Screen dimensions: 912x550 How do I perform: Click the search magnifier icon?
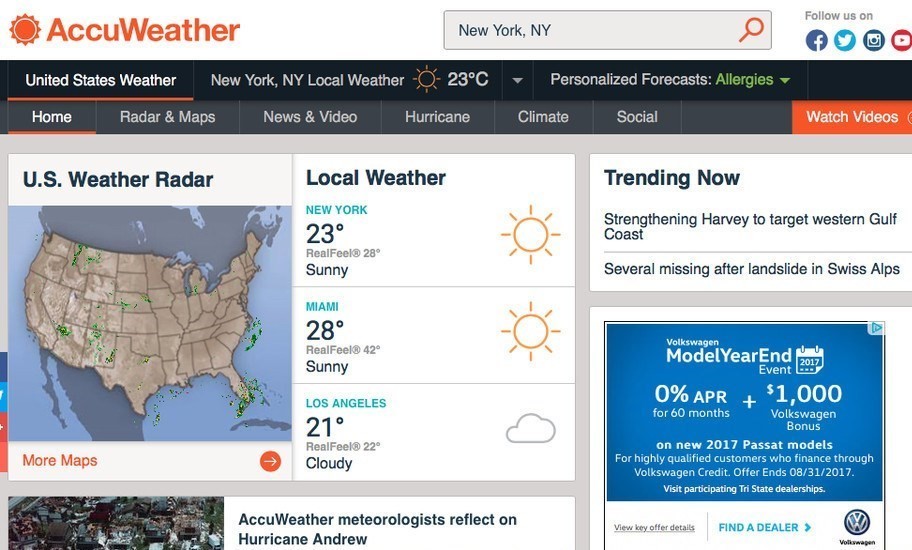750,30
